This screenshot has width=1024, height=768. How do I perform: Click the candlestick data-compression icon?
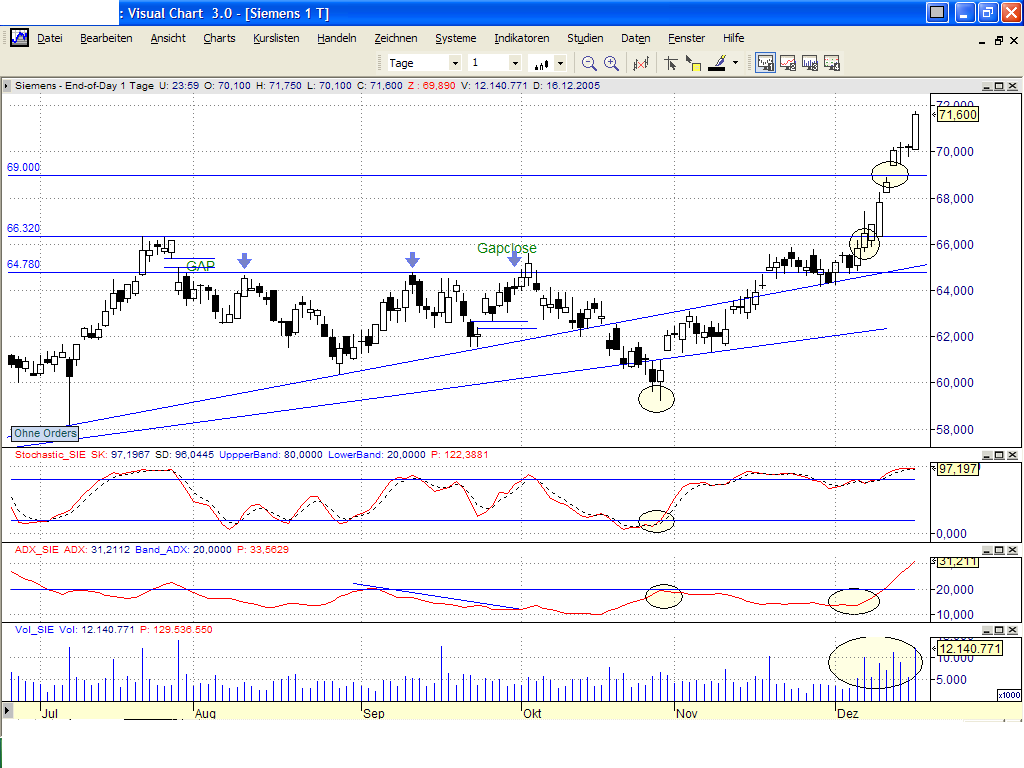tap(540, 62)
